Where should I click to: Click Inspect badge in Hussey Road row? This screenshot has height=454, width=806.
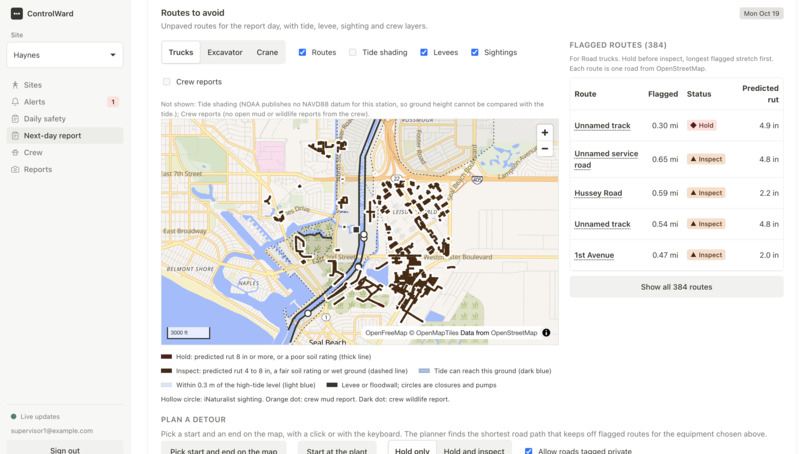coord(706,193)
